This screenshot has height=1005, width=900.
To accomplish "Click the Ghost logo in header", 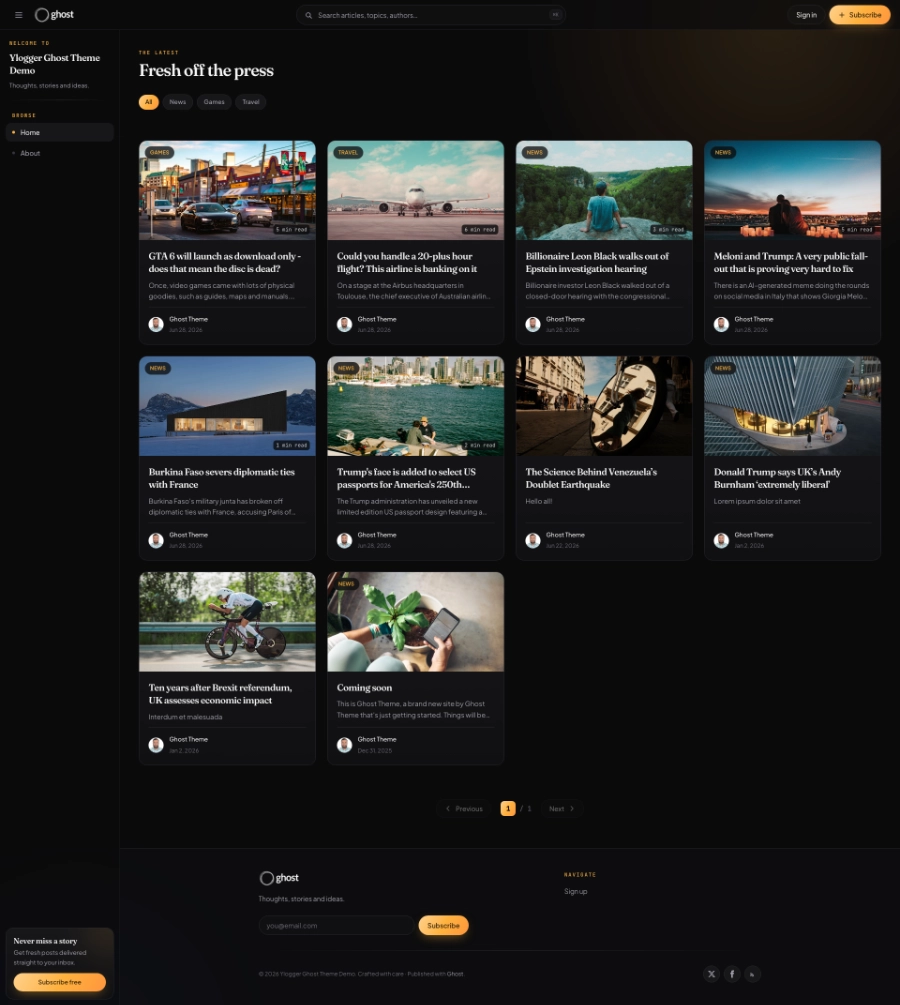I will 54,15.
